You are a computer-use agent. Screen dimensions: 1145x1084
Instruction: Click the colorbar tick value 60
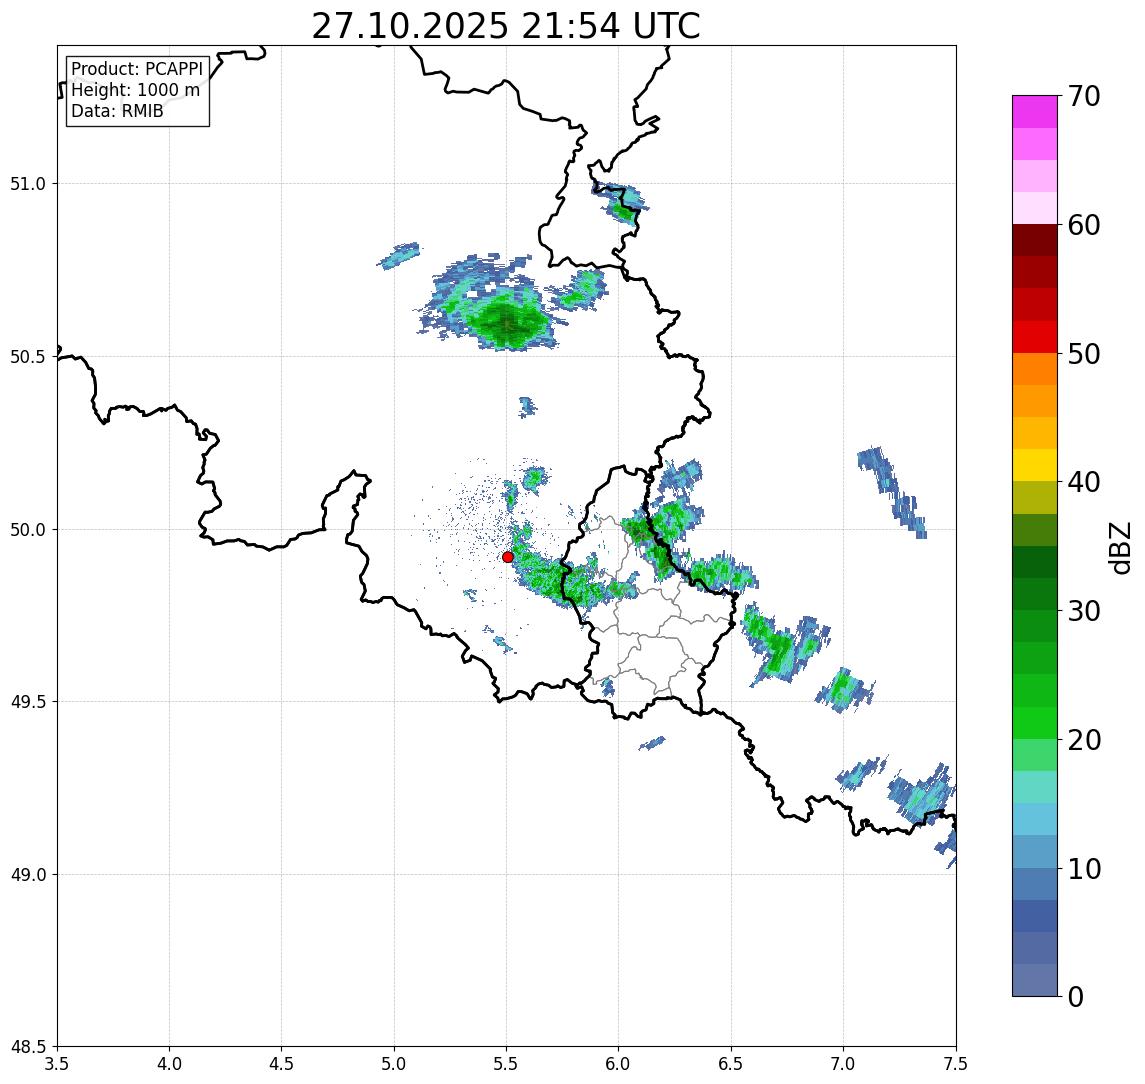[1083, 225]
